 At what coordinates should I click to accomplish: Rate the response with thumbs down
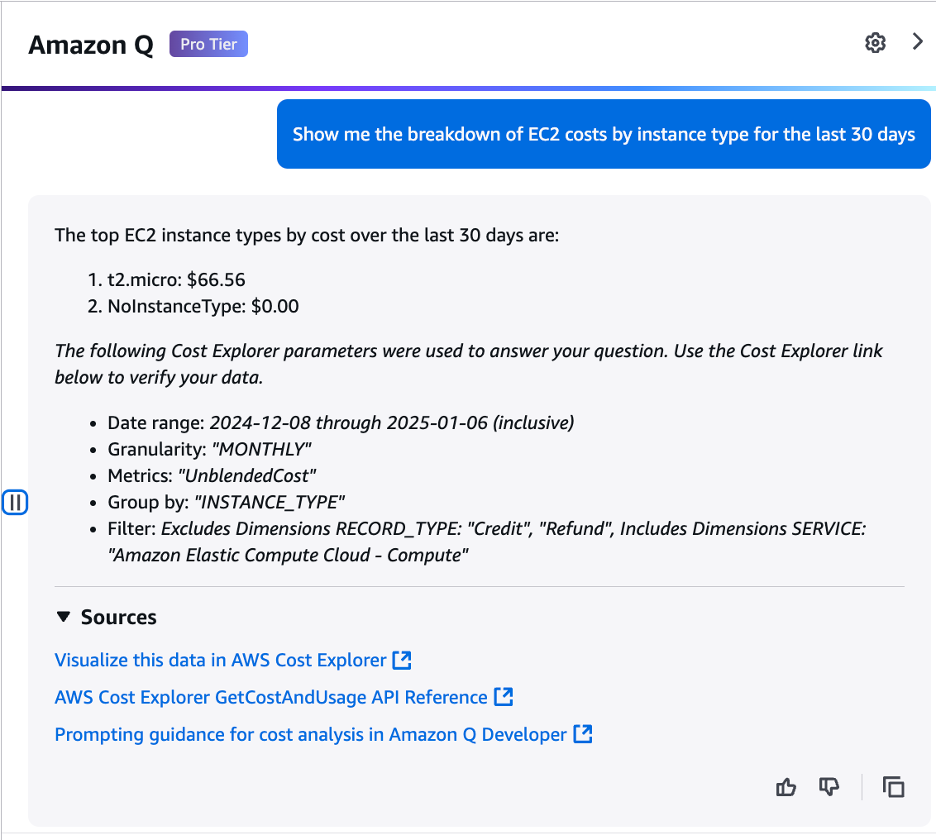click(x=829, y=787)
